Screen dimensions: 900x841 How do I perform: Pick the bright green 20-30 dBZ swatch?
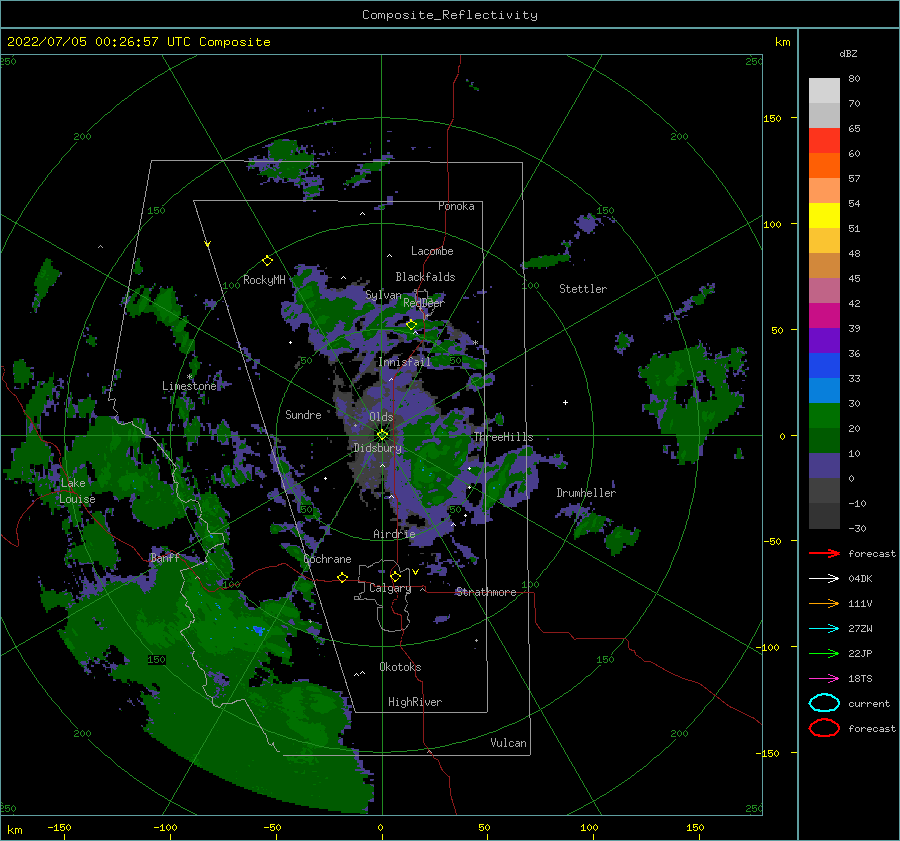(x=824, y=415)
